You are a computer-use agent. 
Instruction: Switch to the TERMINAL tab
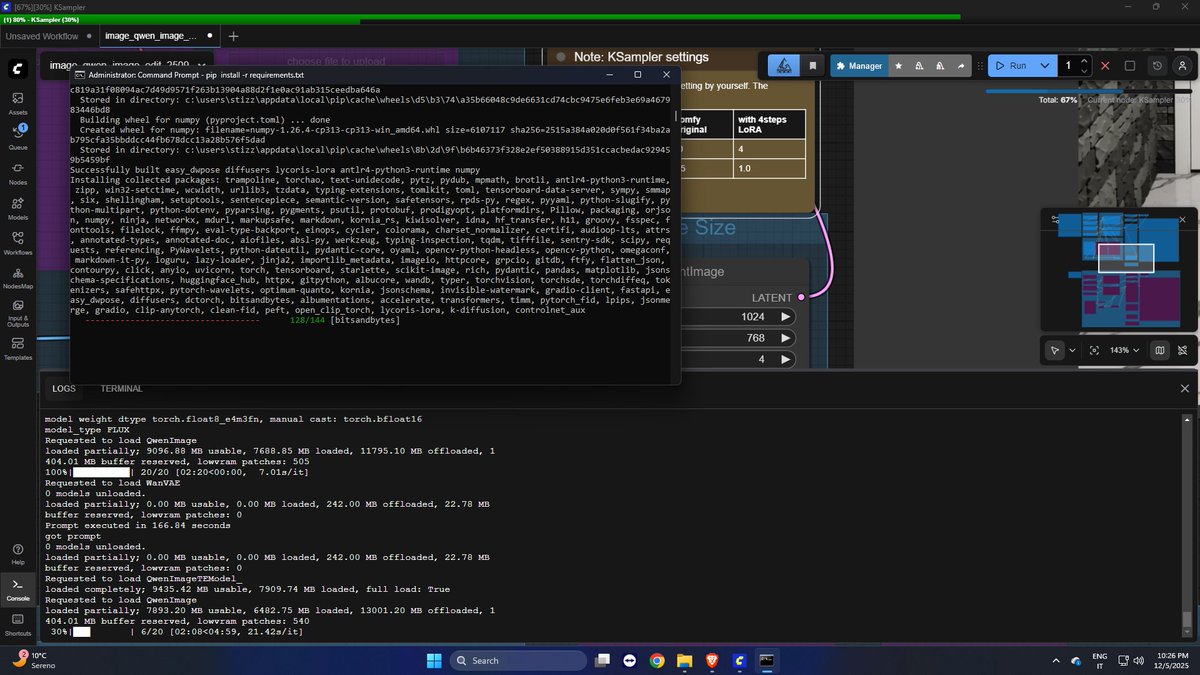point(121,388)
